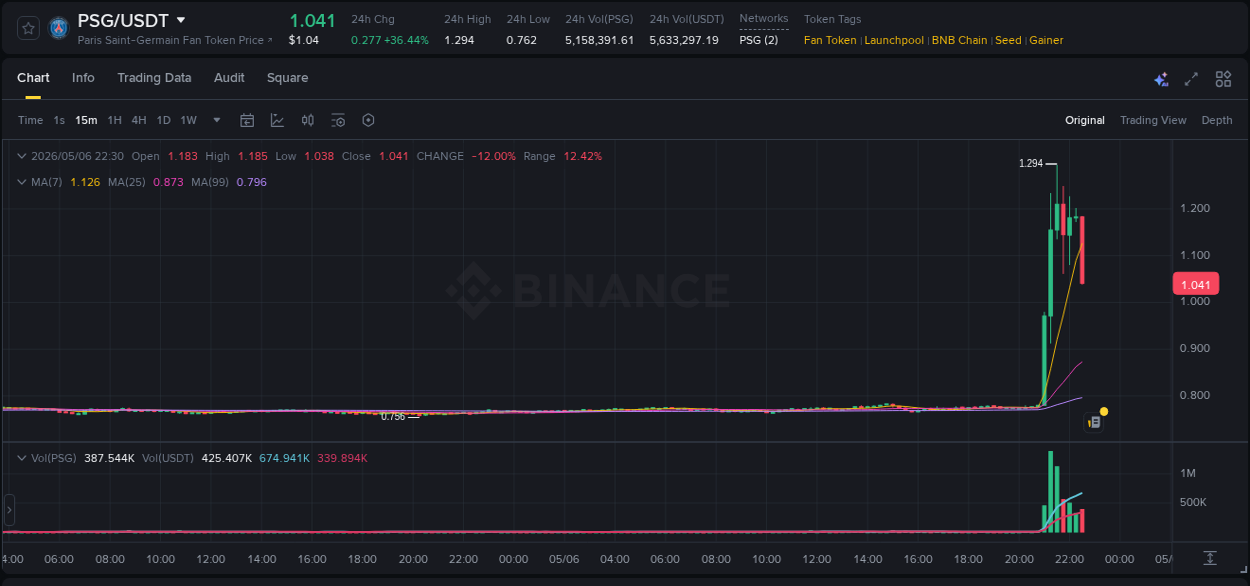Click the 22:00 time axis label

(x=1069, y=559)
